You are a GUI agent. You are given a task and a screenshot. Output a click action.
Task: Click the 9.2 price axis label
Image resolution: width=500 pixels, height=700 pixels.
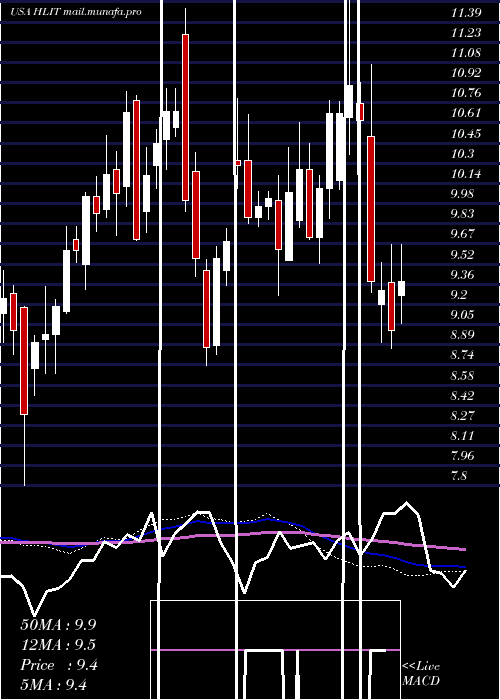[459, 295]
